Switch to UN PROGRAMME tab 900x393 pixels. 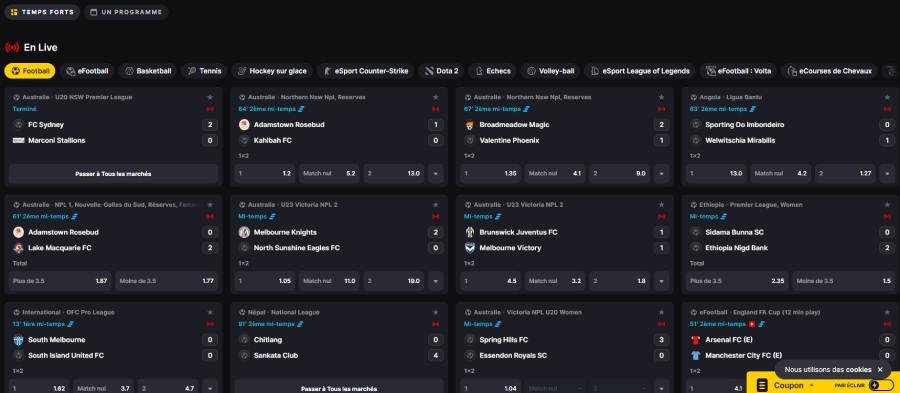tap(126, 12)
